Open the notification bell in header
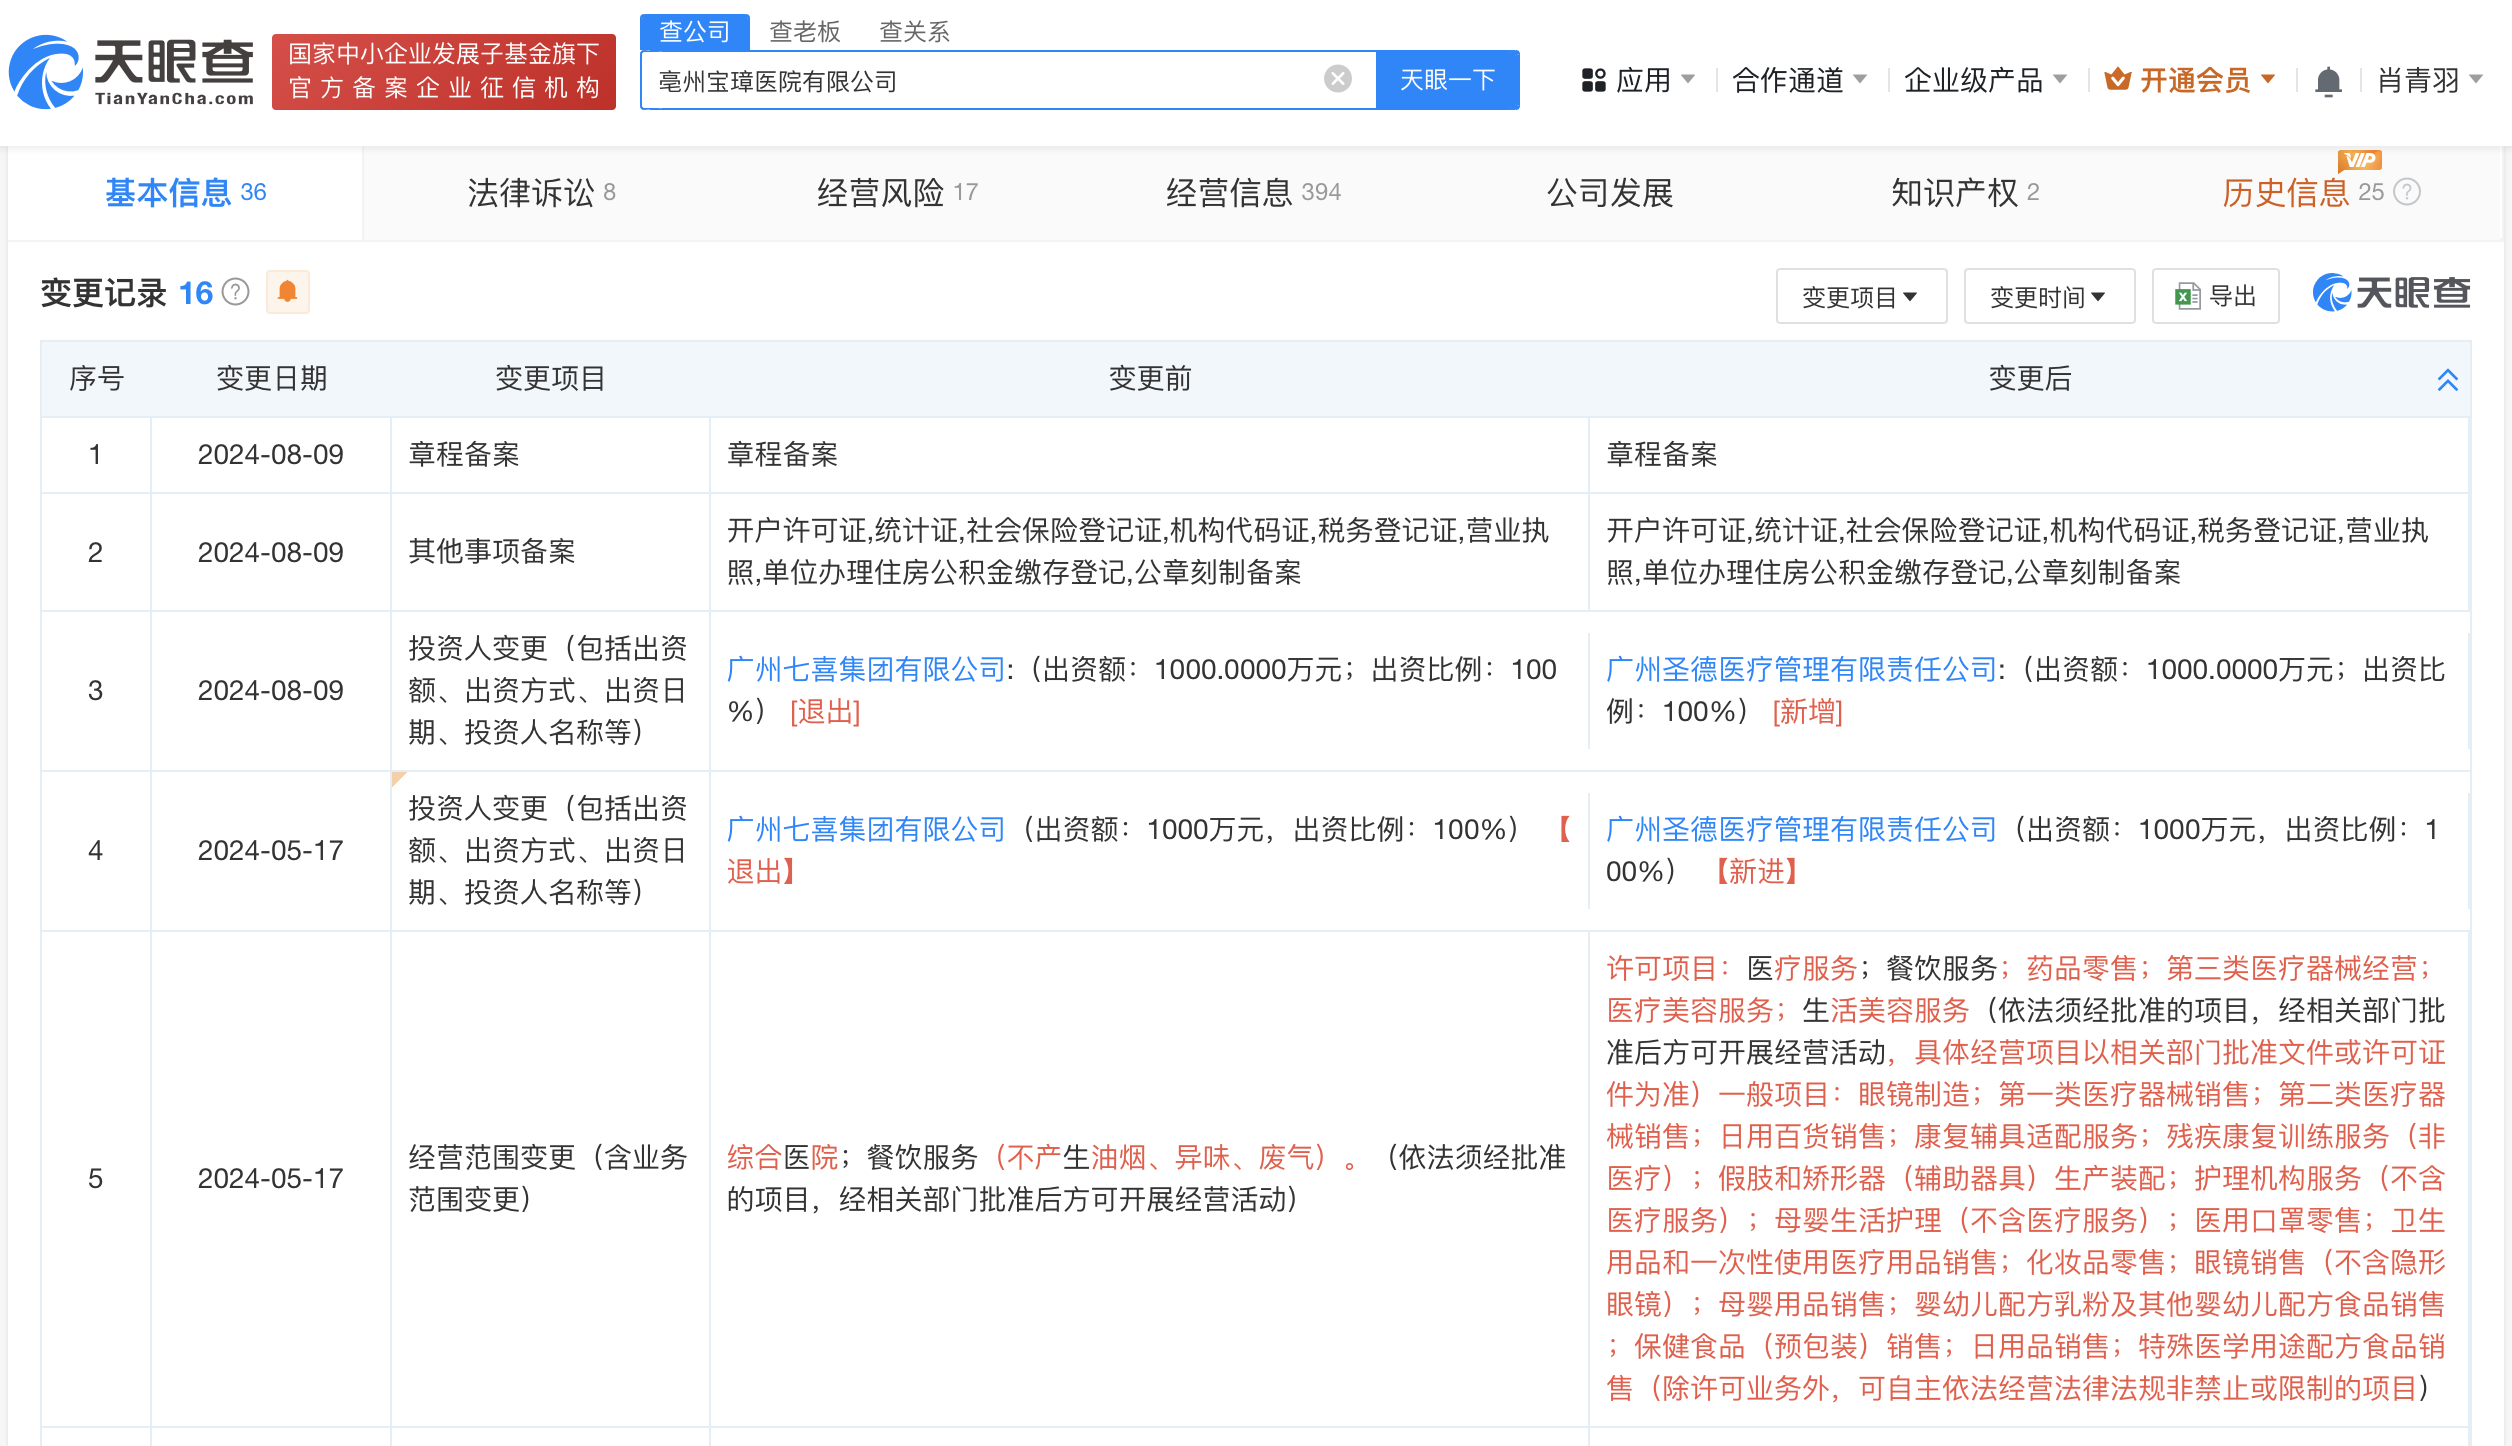This screenshot has width=2512, height=1446. tap(2328, 80)
